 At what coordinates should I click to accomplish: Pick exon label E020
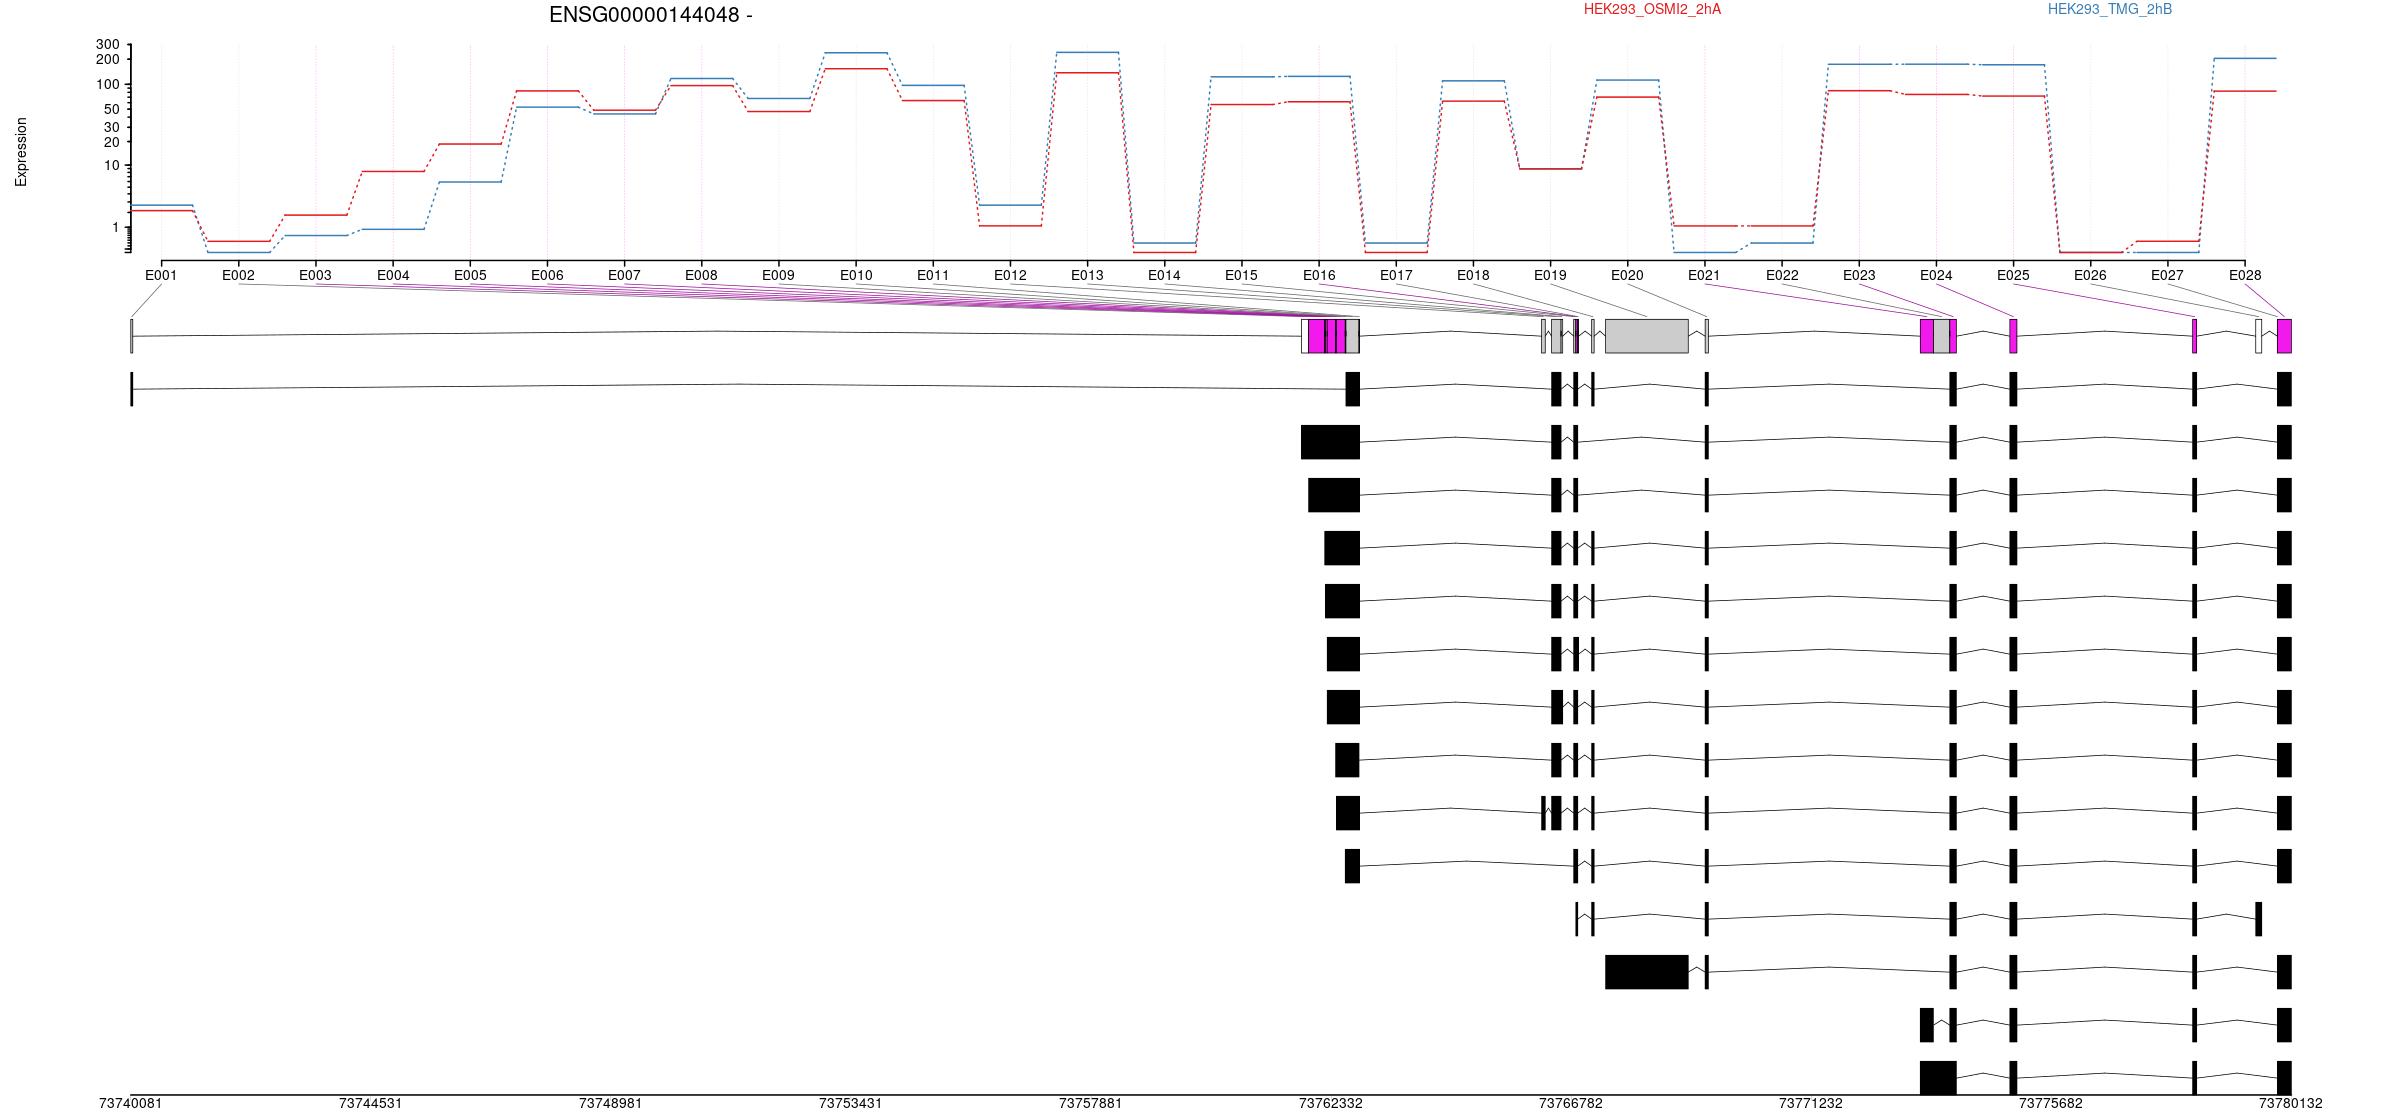coord(1627,275)
